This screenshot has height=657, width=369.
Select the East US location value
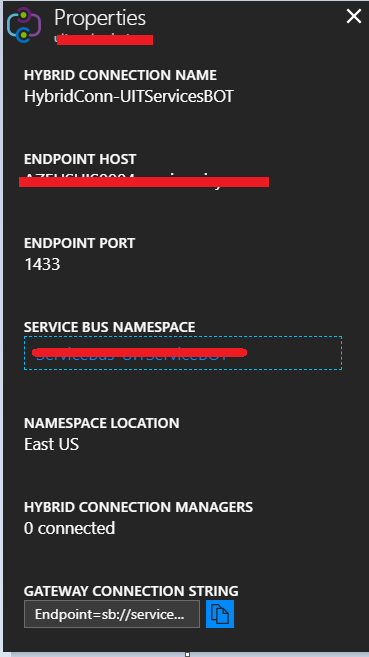pyautogui.click(x=51, y=444)
